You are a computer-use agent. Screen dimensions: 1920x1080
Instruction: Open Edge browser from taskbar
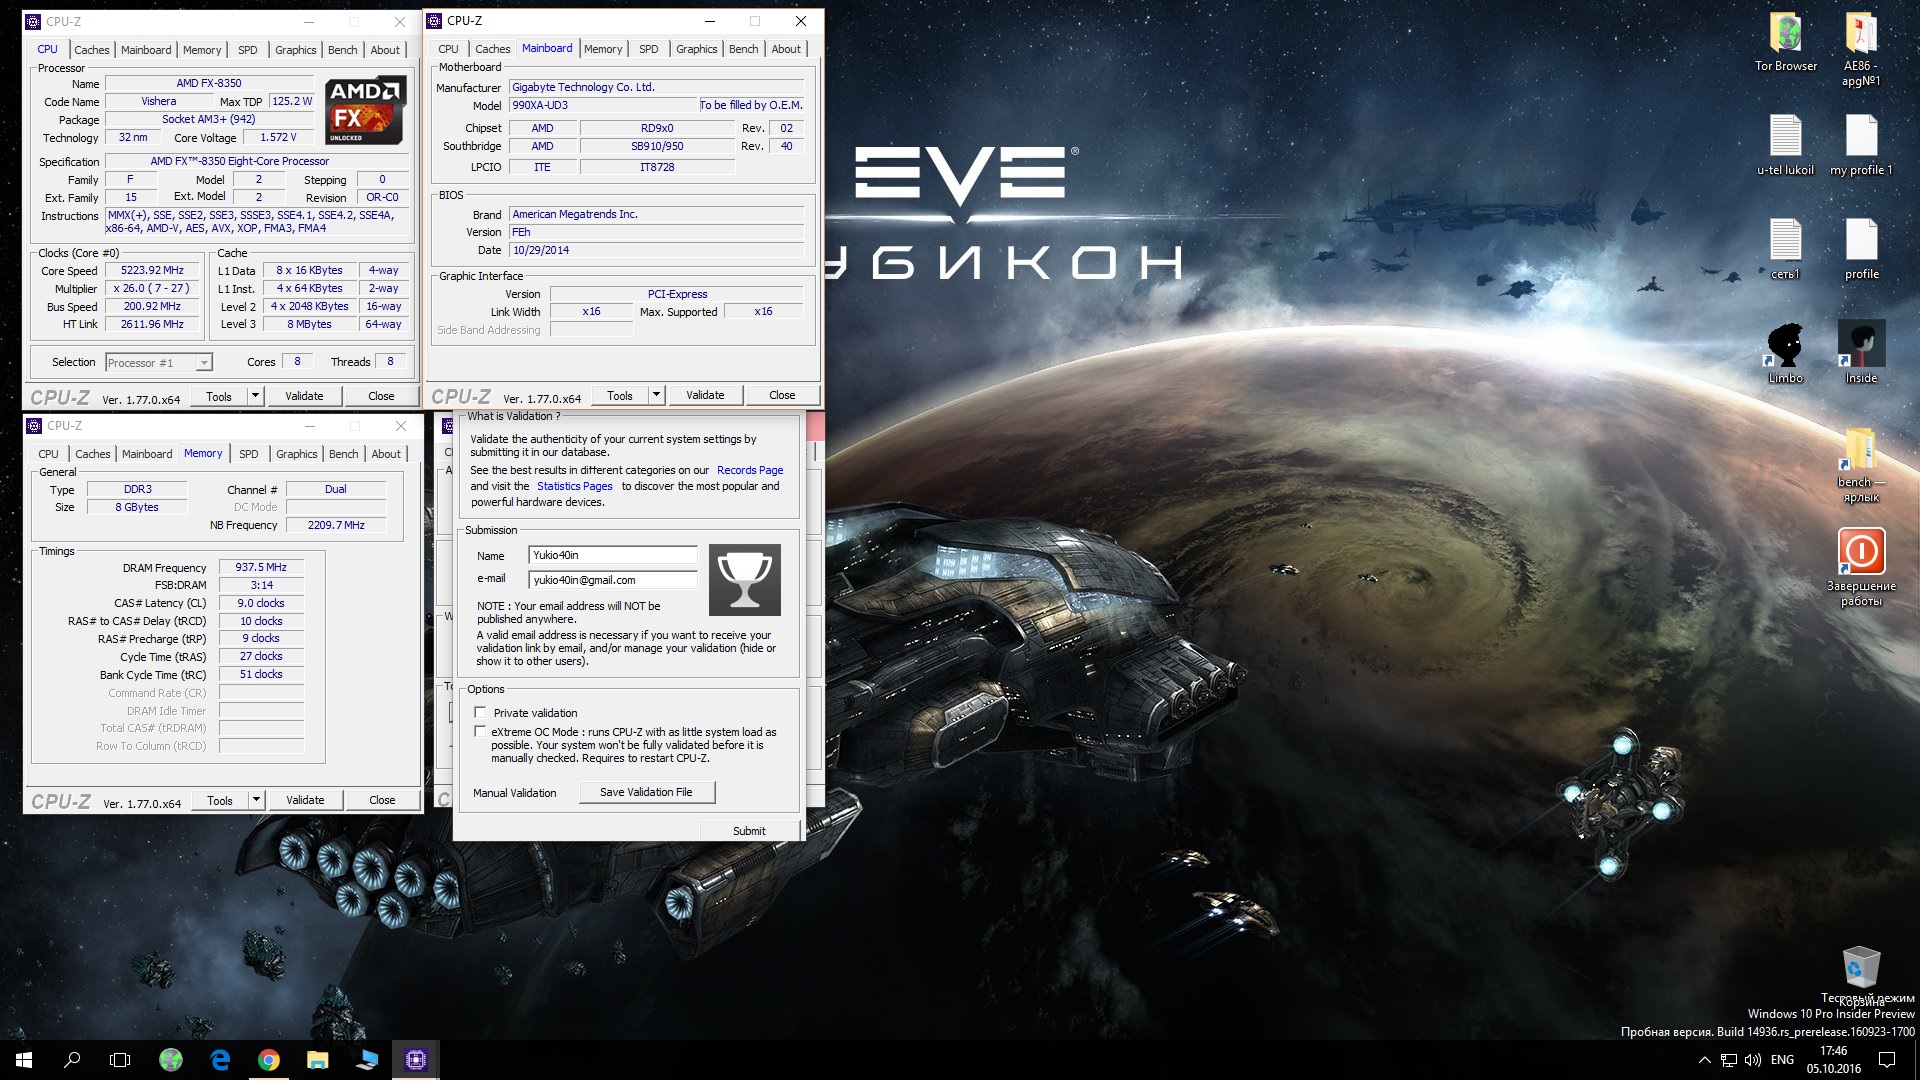(x=220, y=1060)
